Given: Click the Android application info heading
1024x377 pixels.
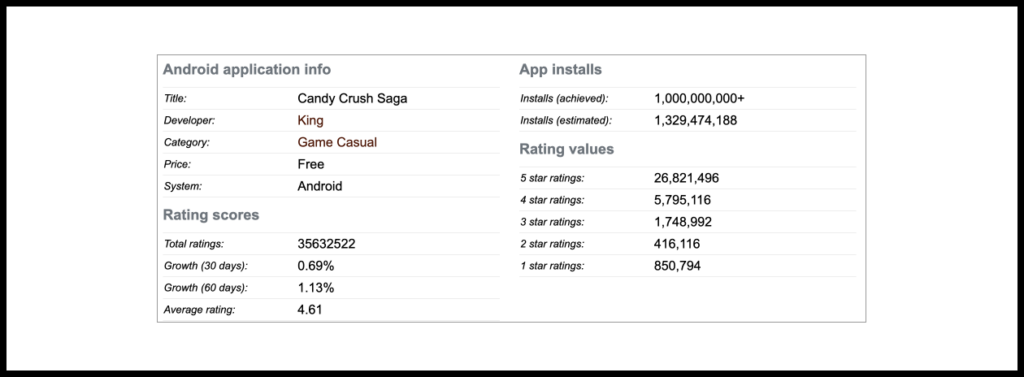Looking at the screenshot, I should coord(247,69).
